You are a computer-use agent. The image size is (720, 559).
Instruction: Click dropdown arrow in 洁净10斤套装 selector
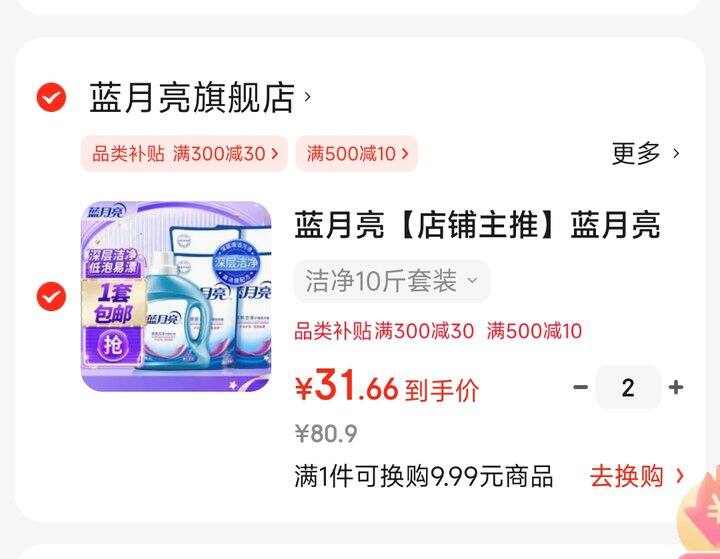(x=472, y=280)
